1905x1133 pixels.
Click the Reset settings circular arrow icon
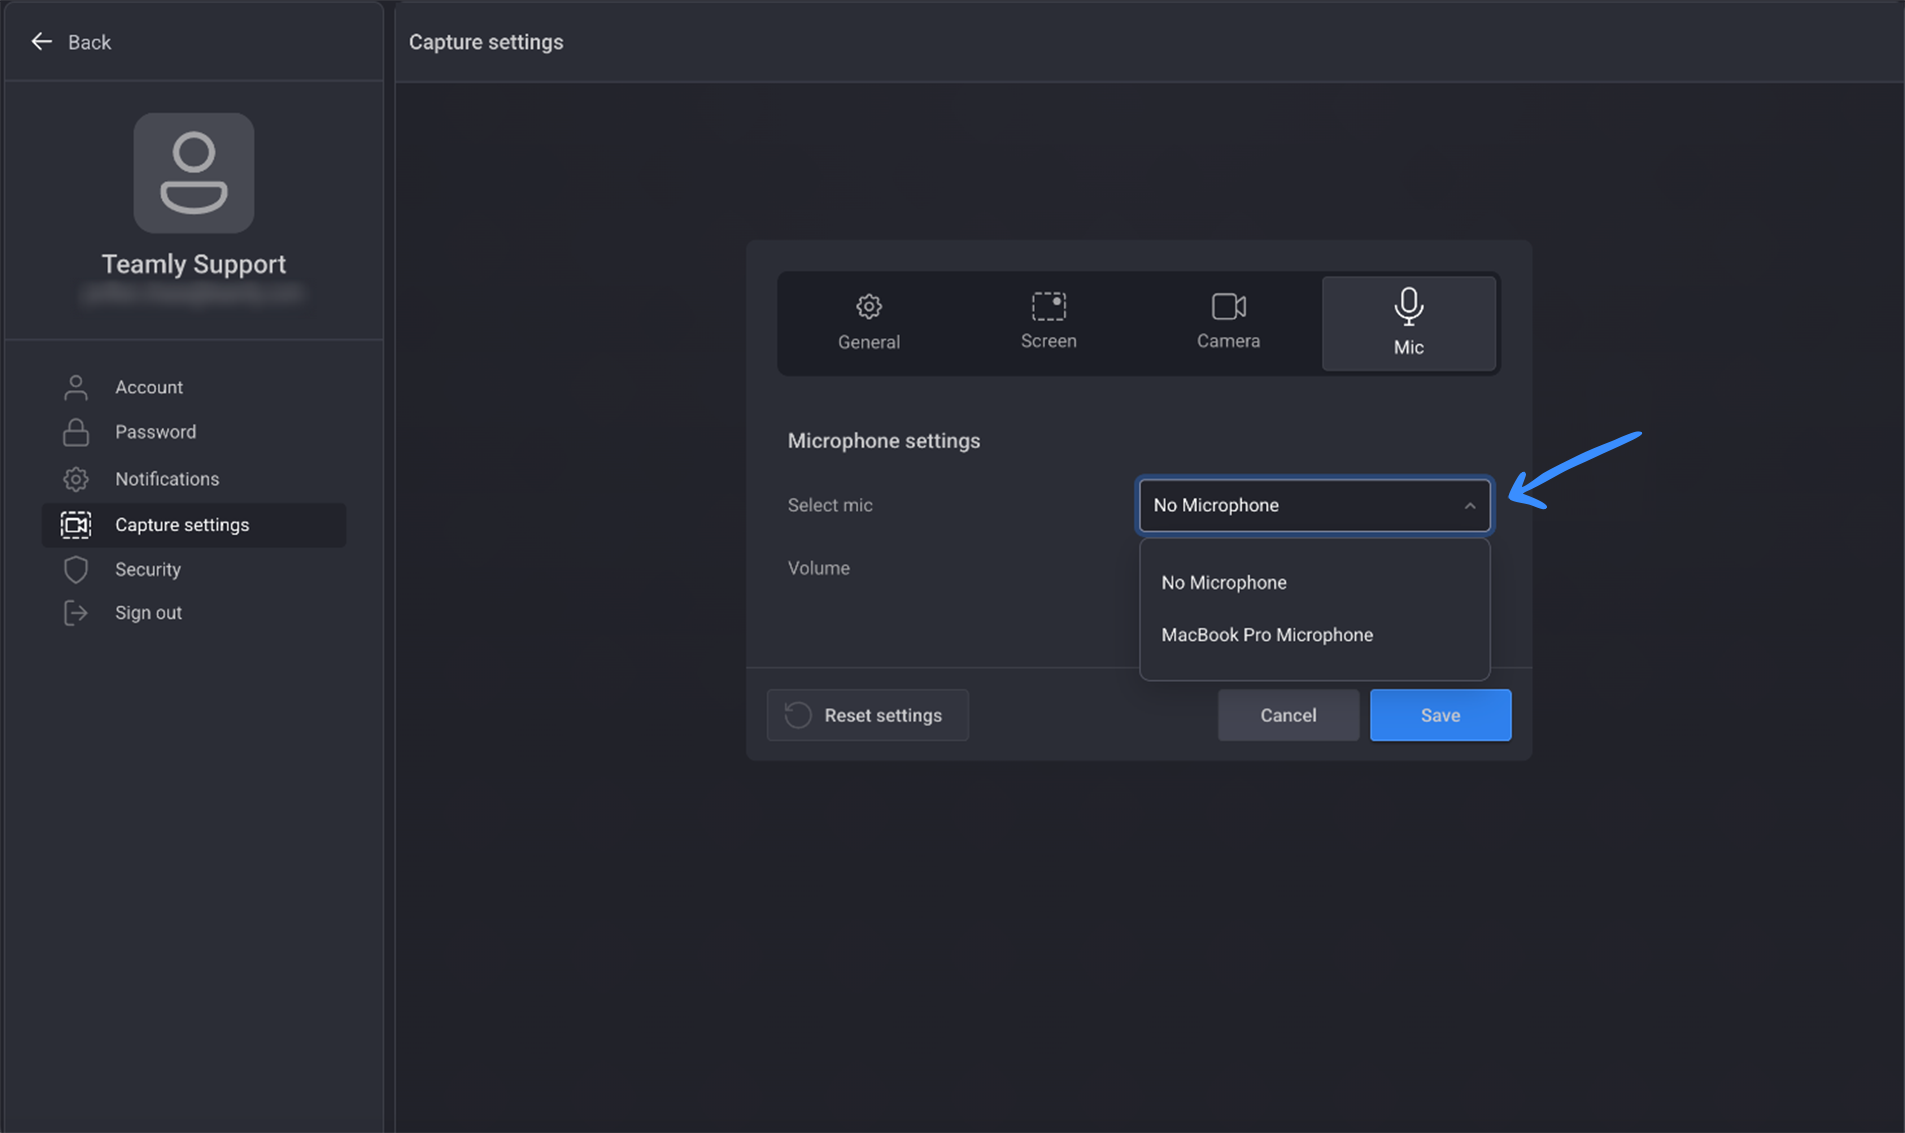[x=798, y=715]
